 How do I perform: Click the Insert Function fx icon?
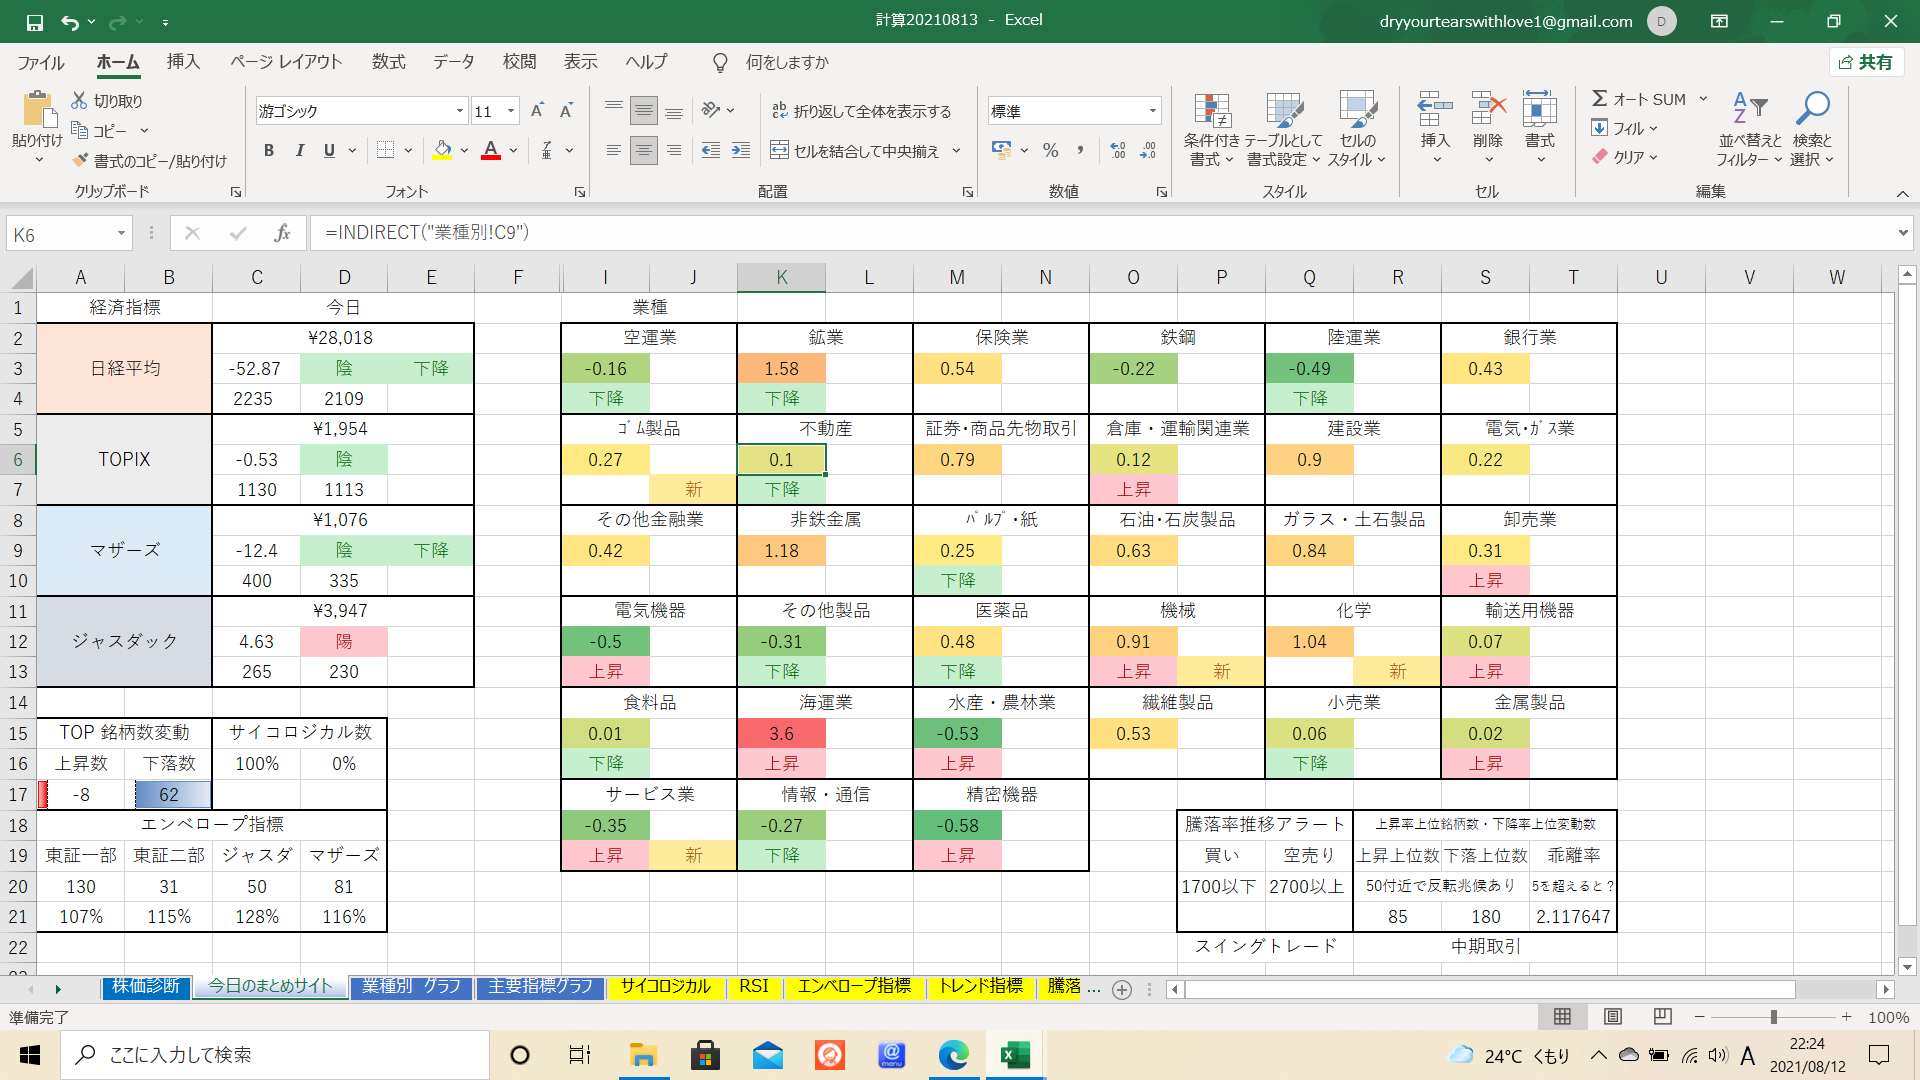pyautogui.click(x=282, y=233)
